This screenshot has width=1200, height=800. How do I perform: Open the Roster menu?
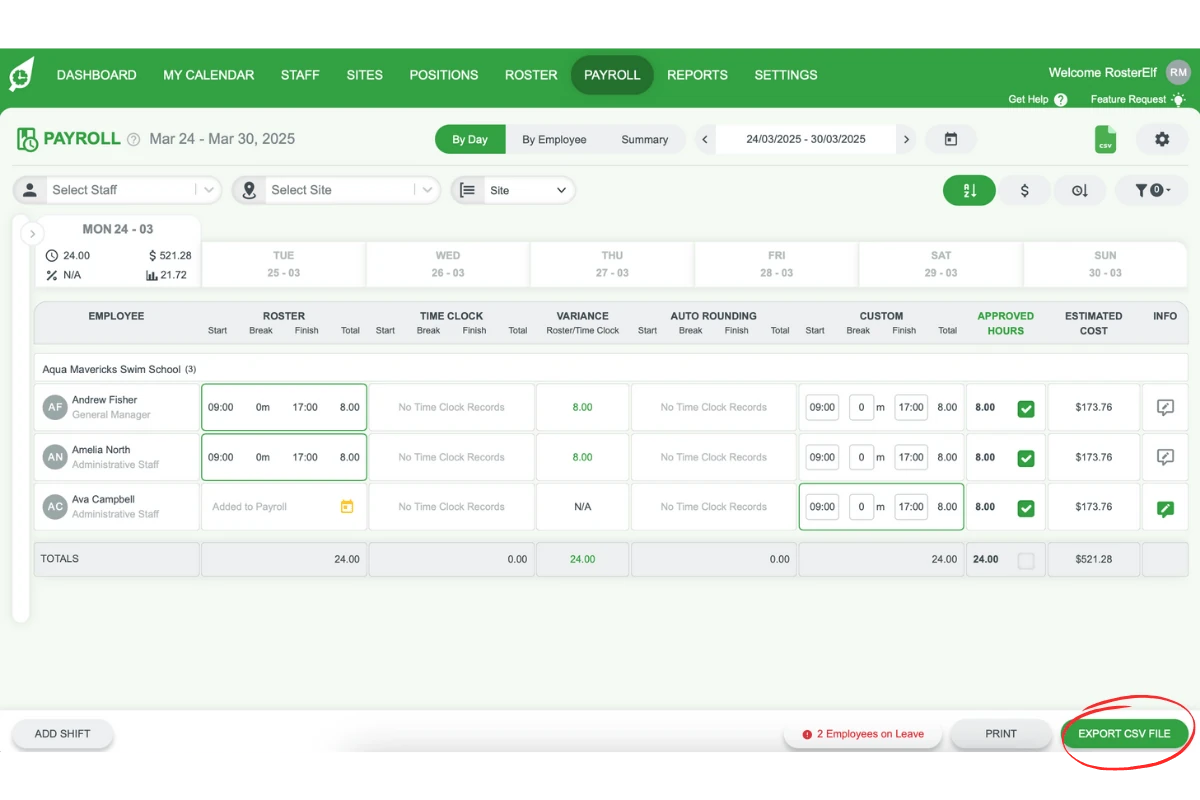click(531, 75)
